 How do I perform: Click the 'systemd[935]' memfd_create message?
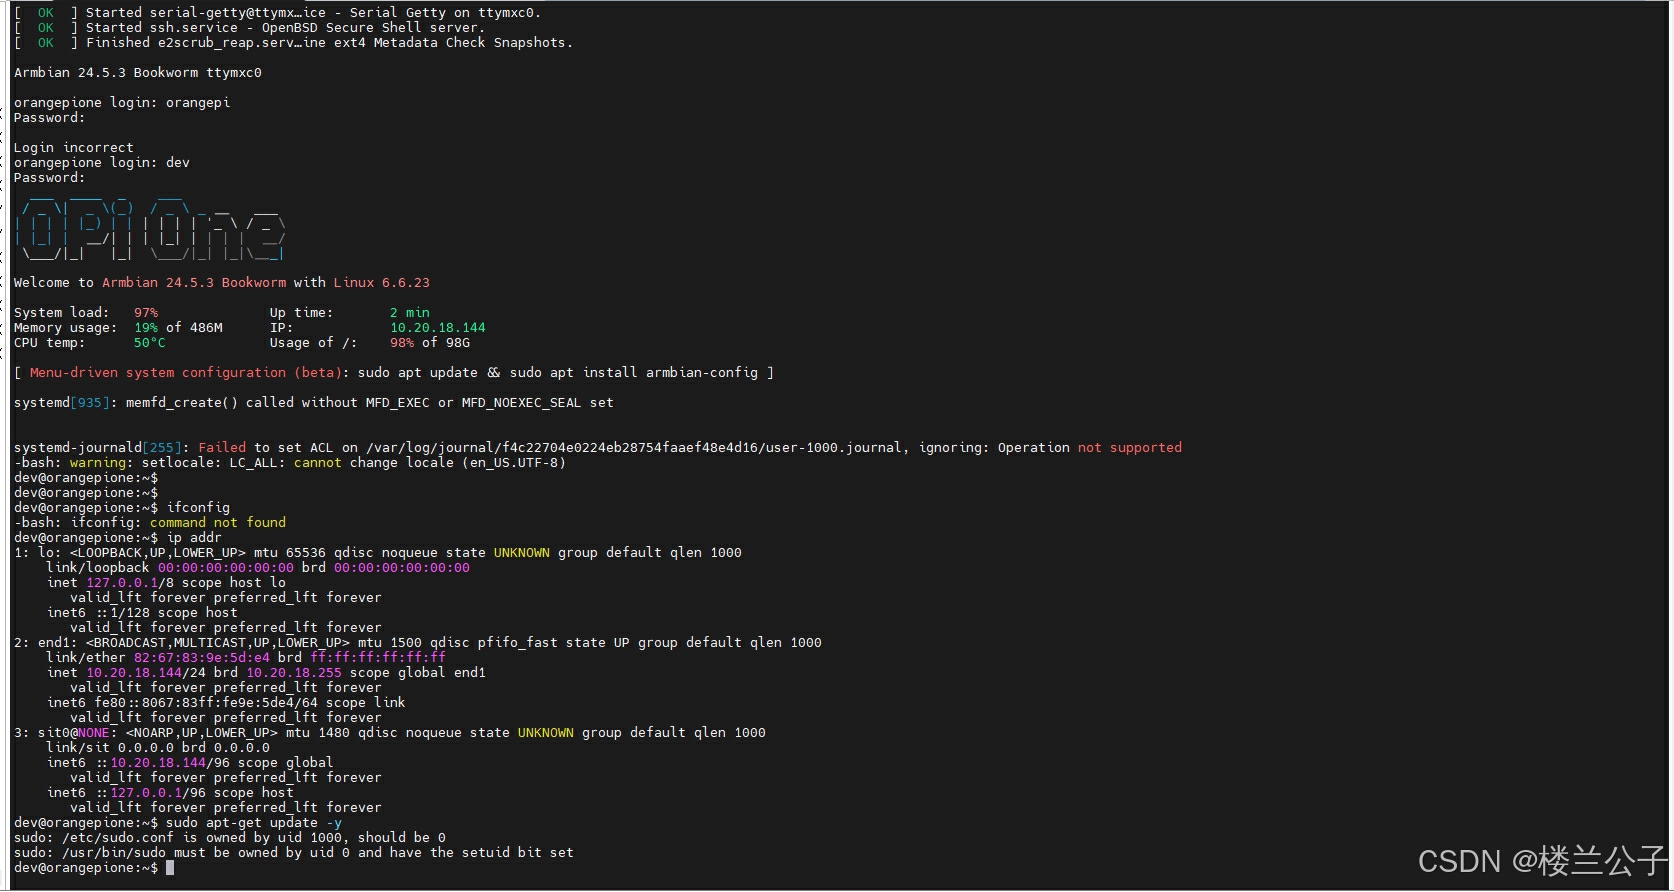pos(314,403)
